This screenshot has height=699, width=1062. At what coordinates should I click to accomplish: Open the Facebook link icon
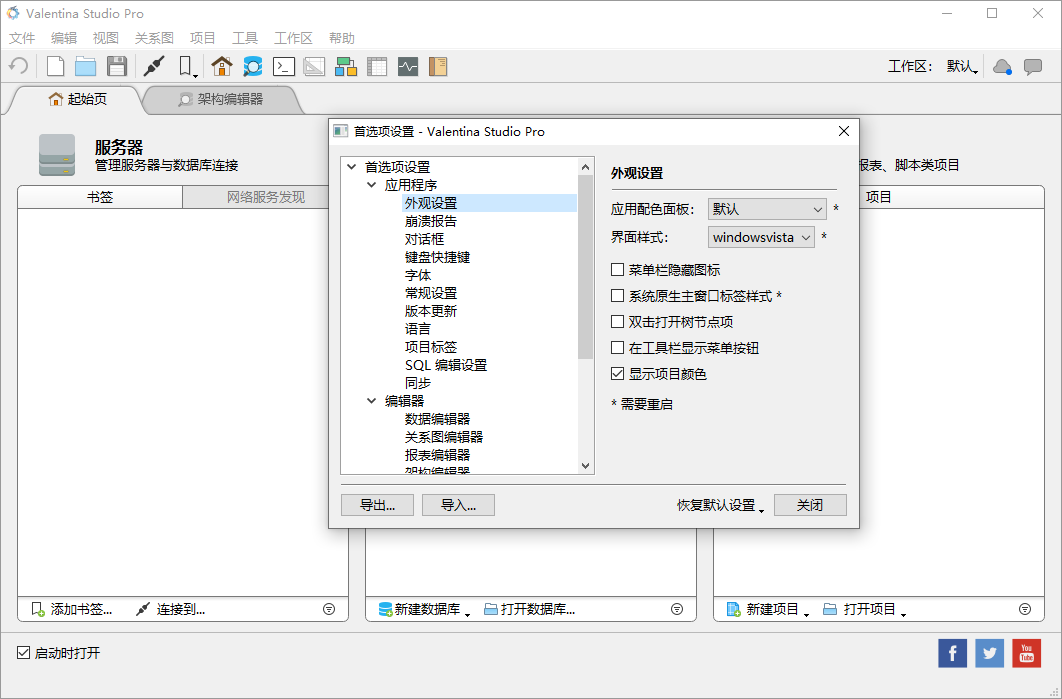[952, 653]
